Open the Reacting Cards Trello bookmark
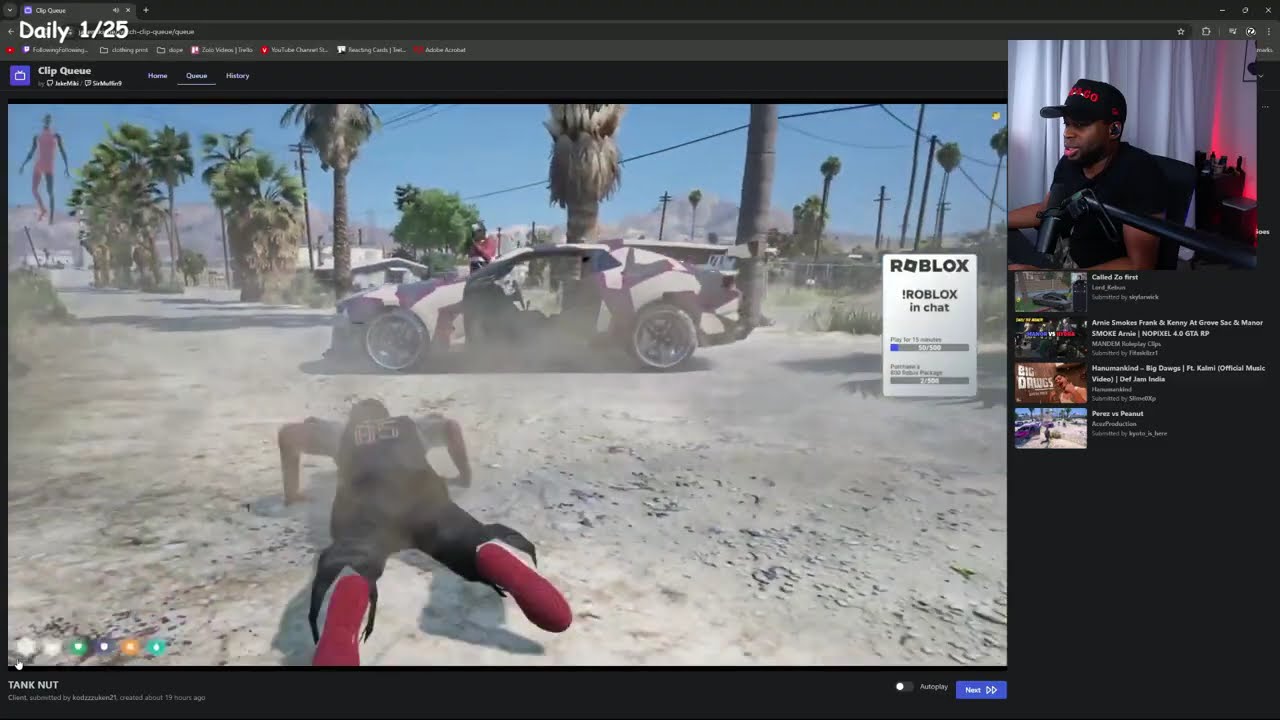The height and width of the screenshot is (720, 1280). (x=372, y=49)
